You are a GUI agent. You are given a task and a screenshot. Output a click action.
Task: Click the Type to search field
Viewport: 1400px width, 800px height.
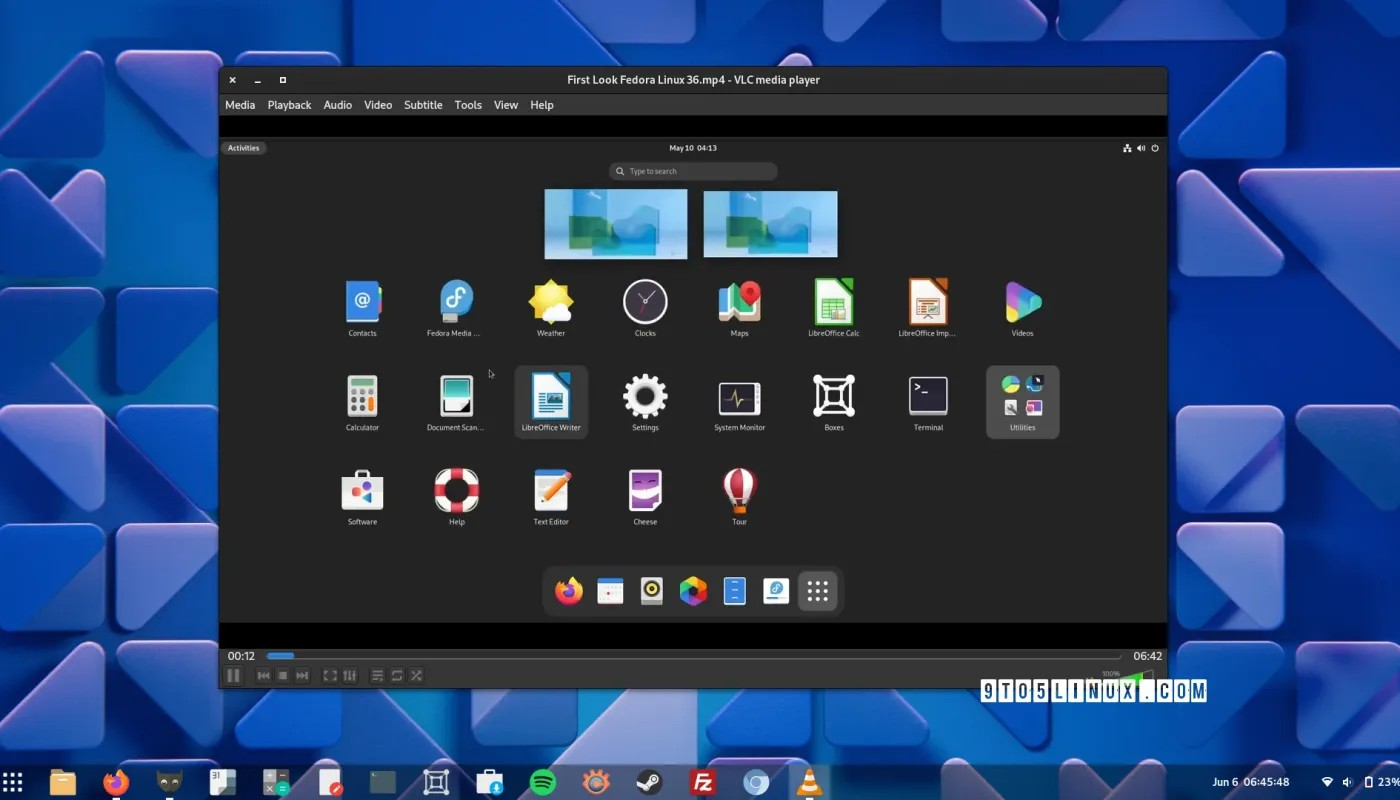(x=693, y=171)
